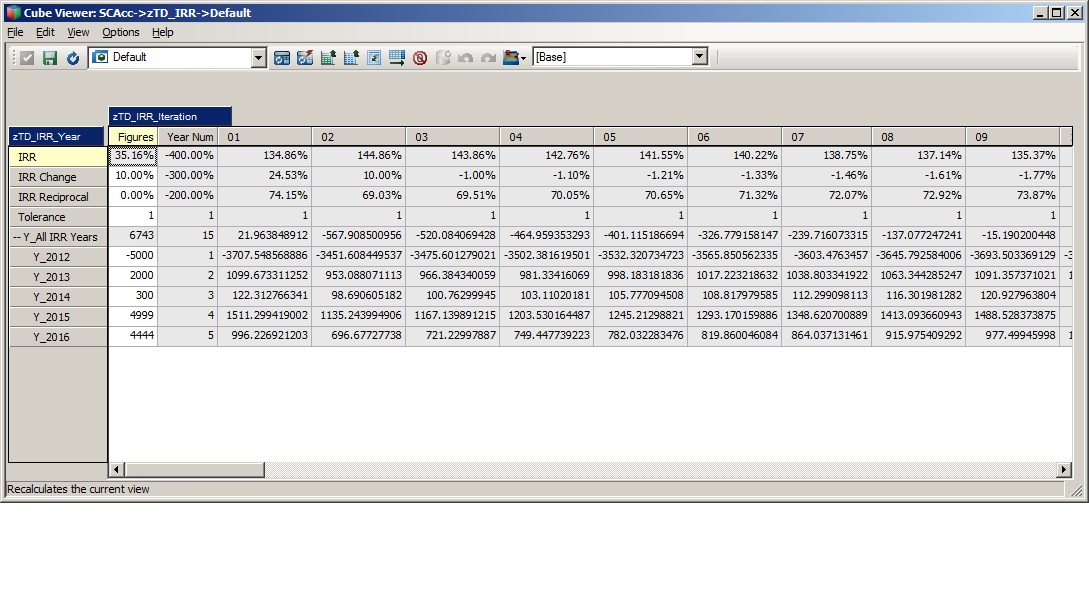Select the Figures column header

click(133, 137)
